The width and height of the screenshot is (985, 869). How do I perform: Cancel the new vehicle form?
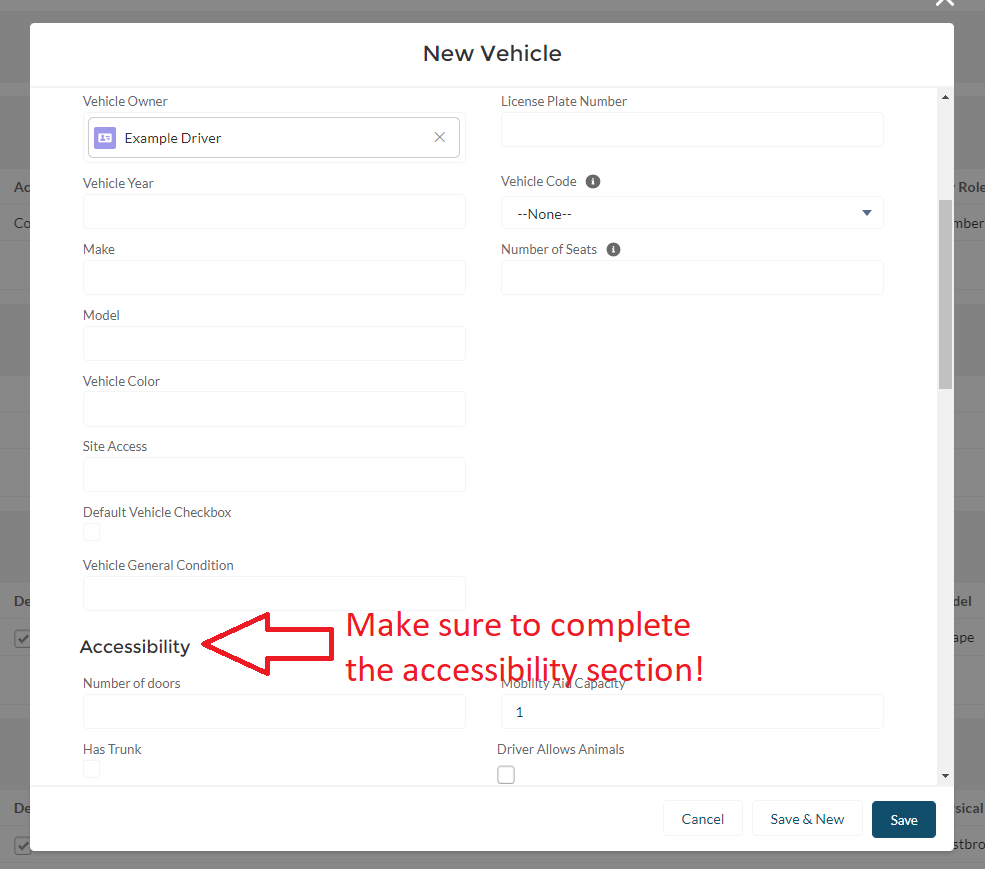coord(702,819)
